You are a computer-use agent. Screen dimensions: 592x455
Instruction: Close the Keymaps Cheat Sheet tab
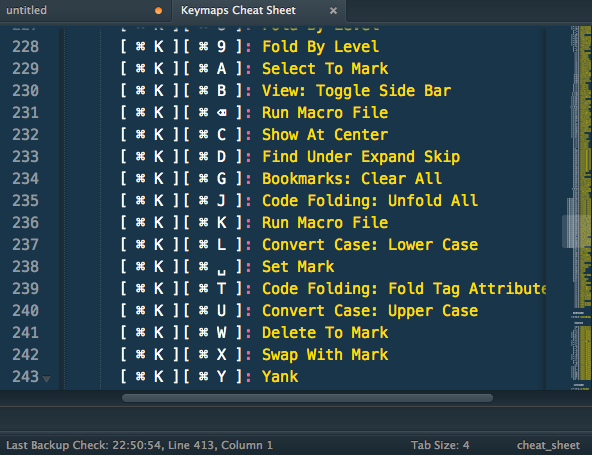point(333,11)
